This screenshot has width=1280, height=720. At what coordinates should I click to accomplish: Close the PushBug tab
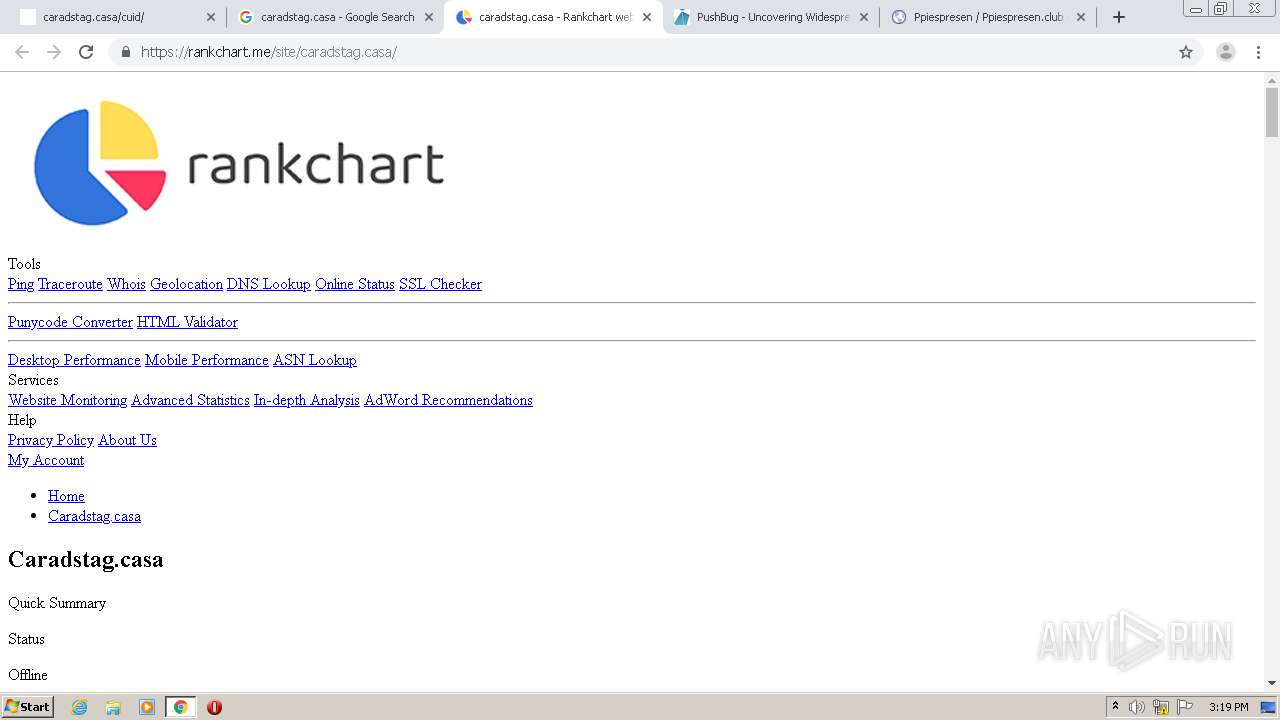(864, 17)
